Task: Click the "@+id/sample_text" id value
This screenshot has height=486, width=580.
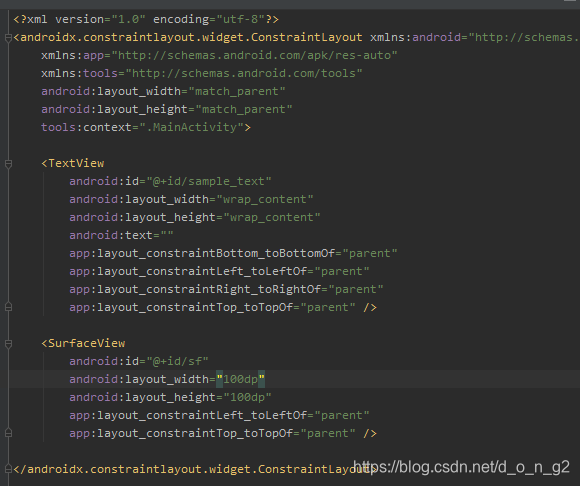Action: pos(209,182)
